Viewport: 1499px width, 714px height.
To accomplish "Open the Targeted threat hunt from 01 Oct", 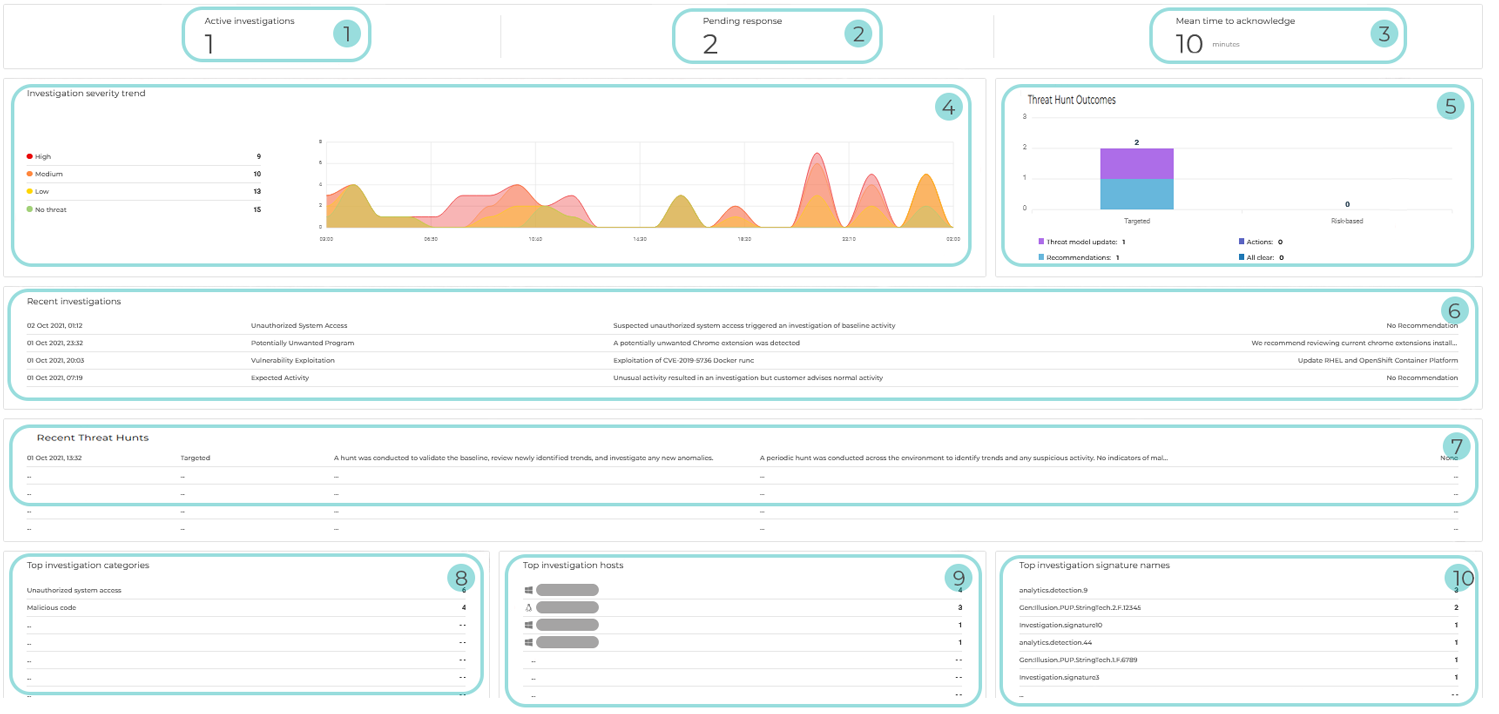I will click(195, 459).
